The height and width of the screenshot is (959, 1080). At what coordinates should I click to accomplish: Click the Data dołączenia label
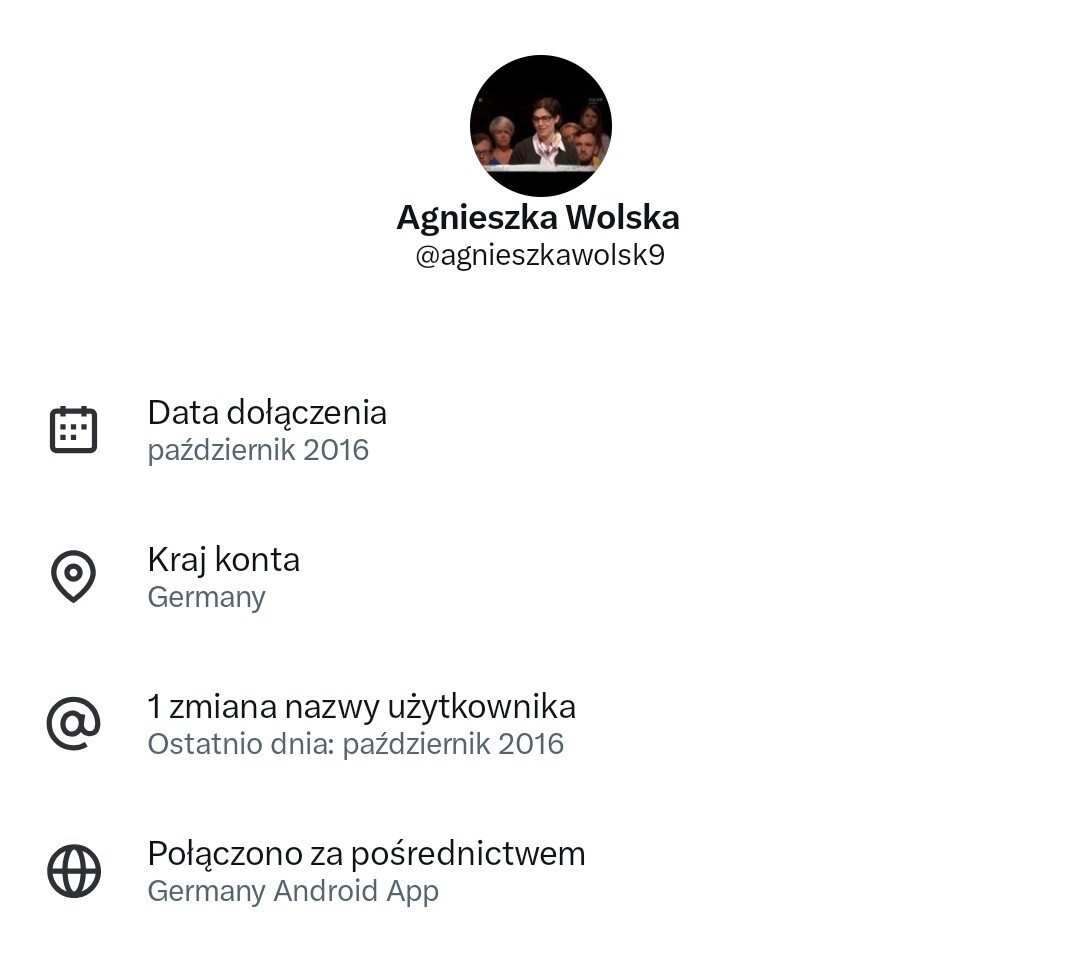coord(267,413)
